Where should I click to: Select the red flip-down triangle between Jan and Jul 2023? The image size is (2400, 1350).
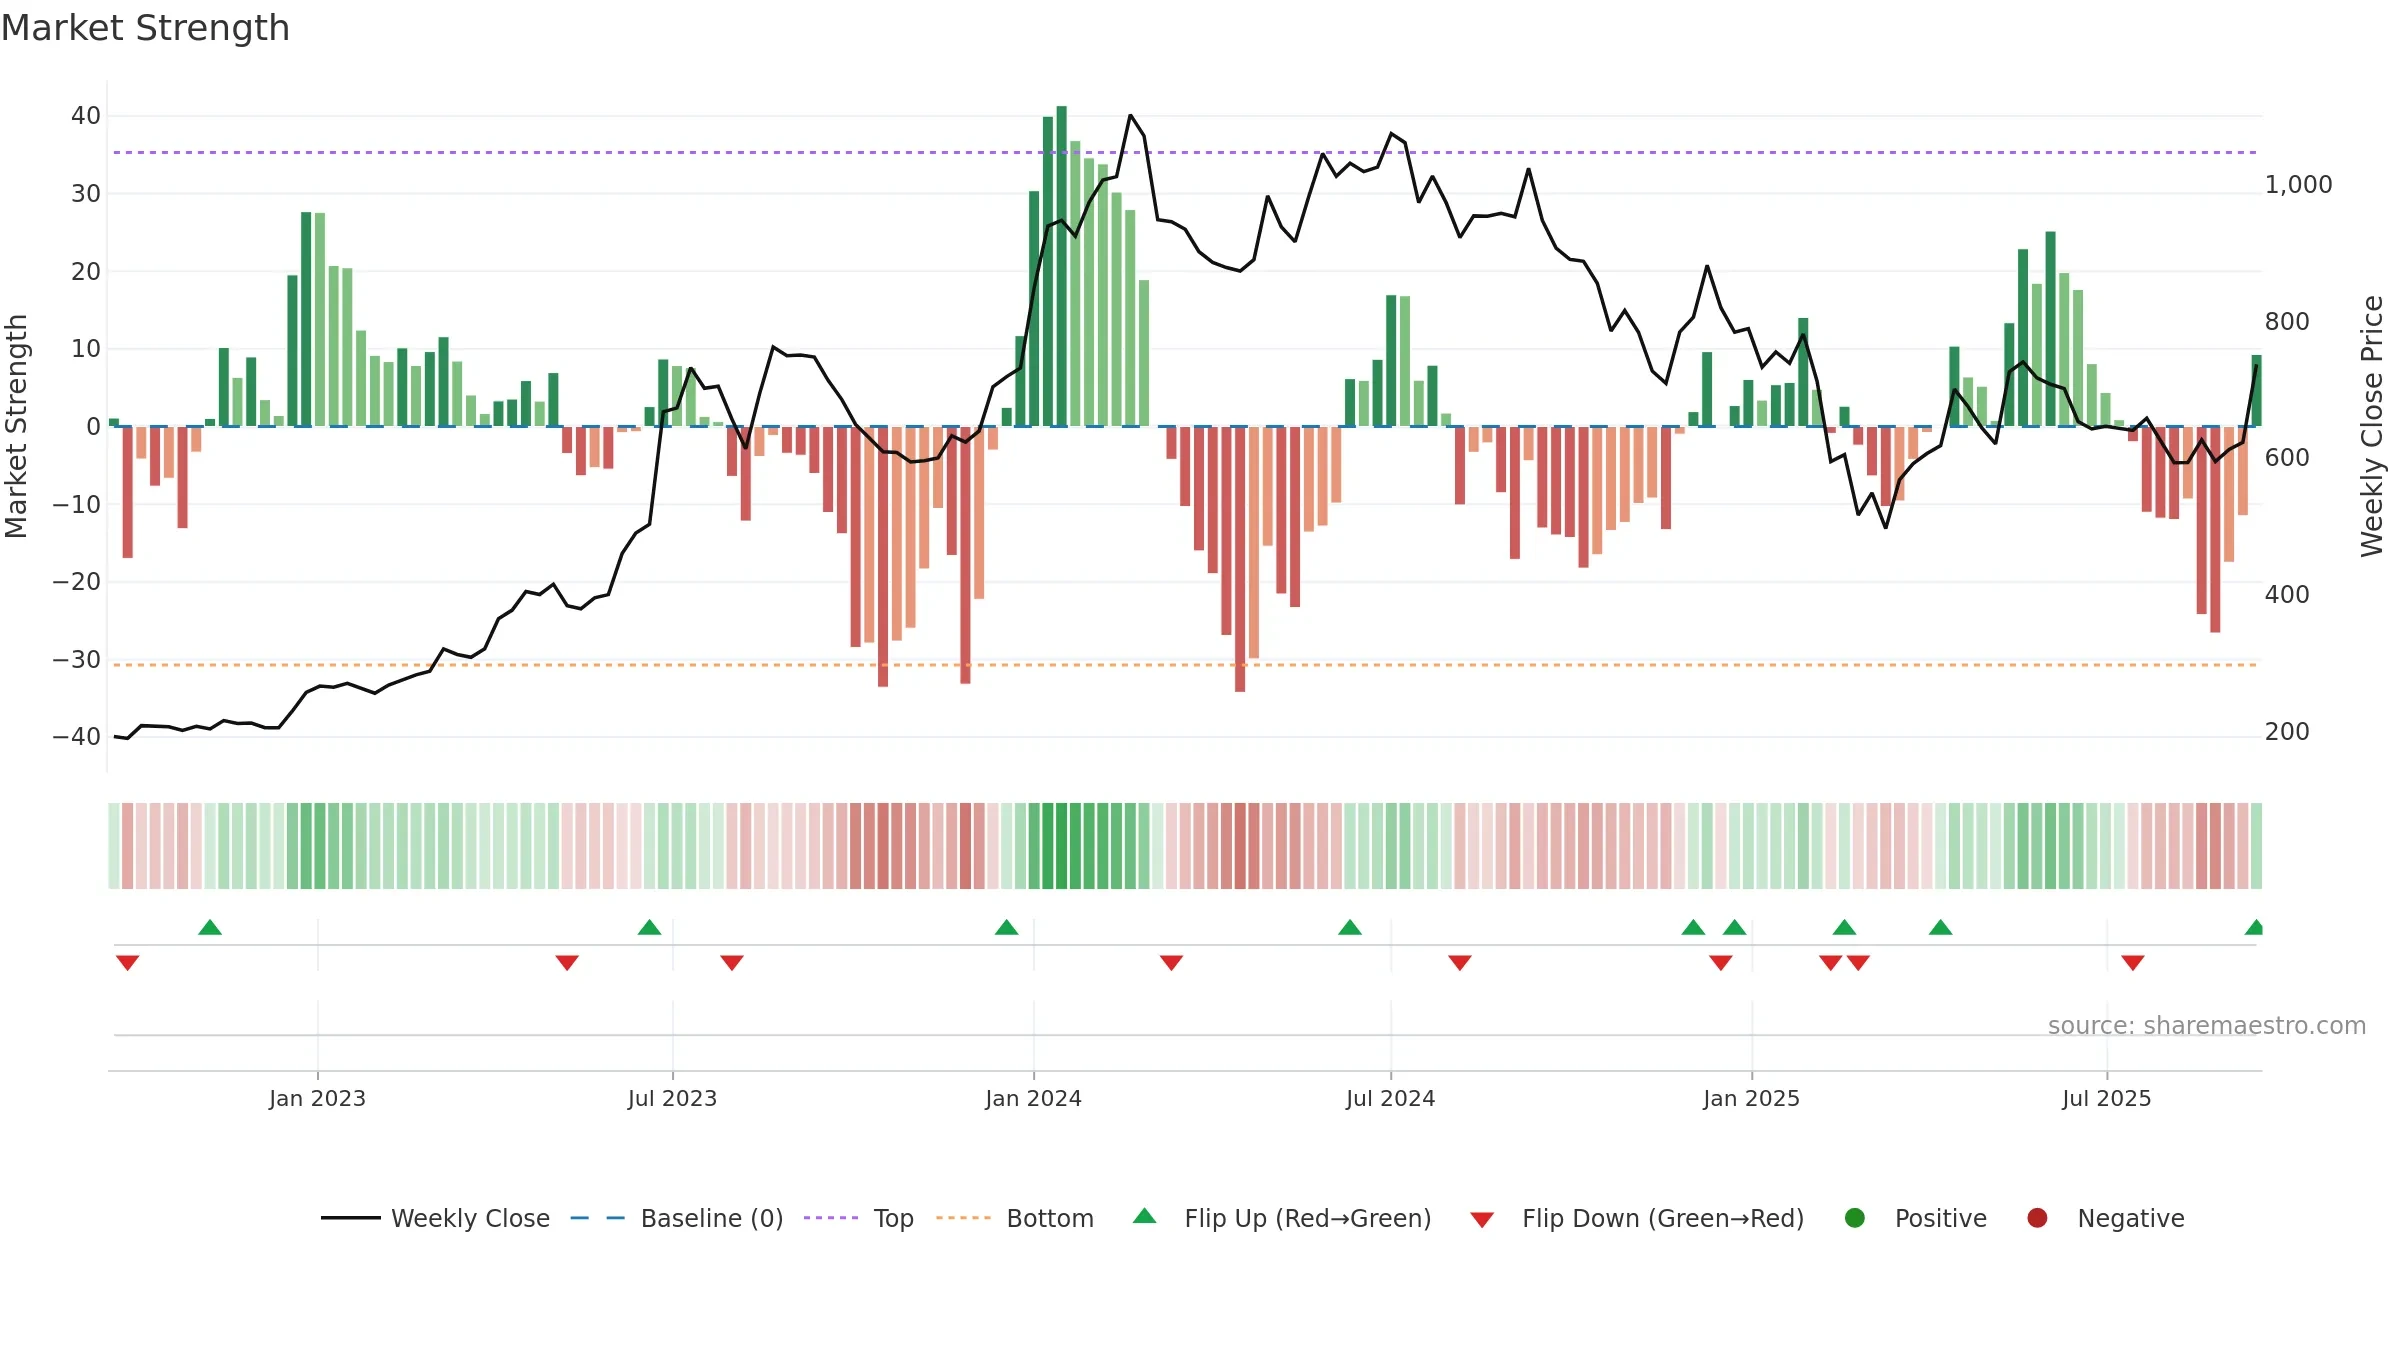pos(567,962)
